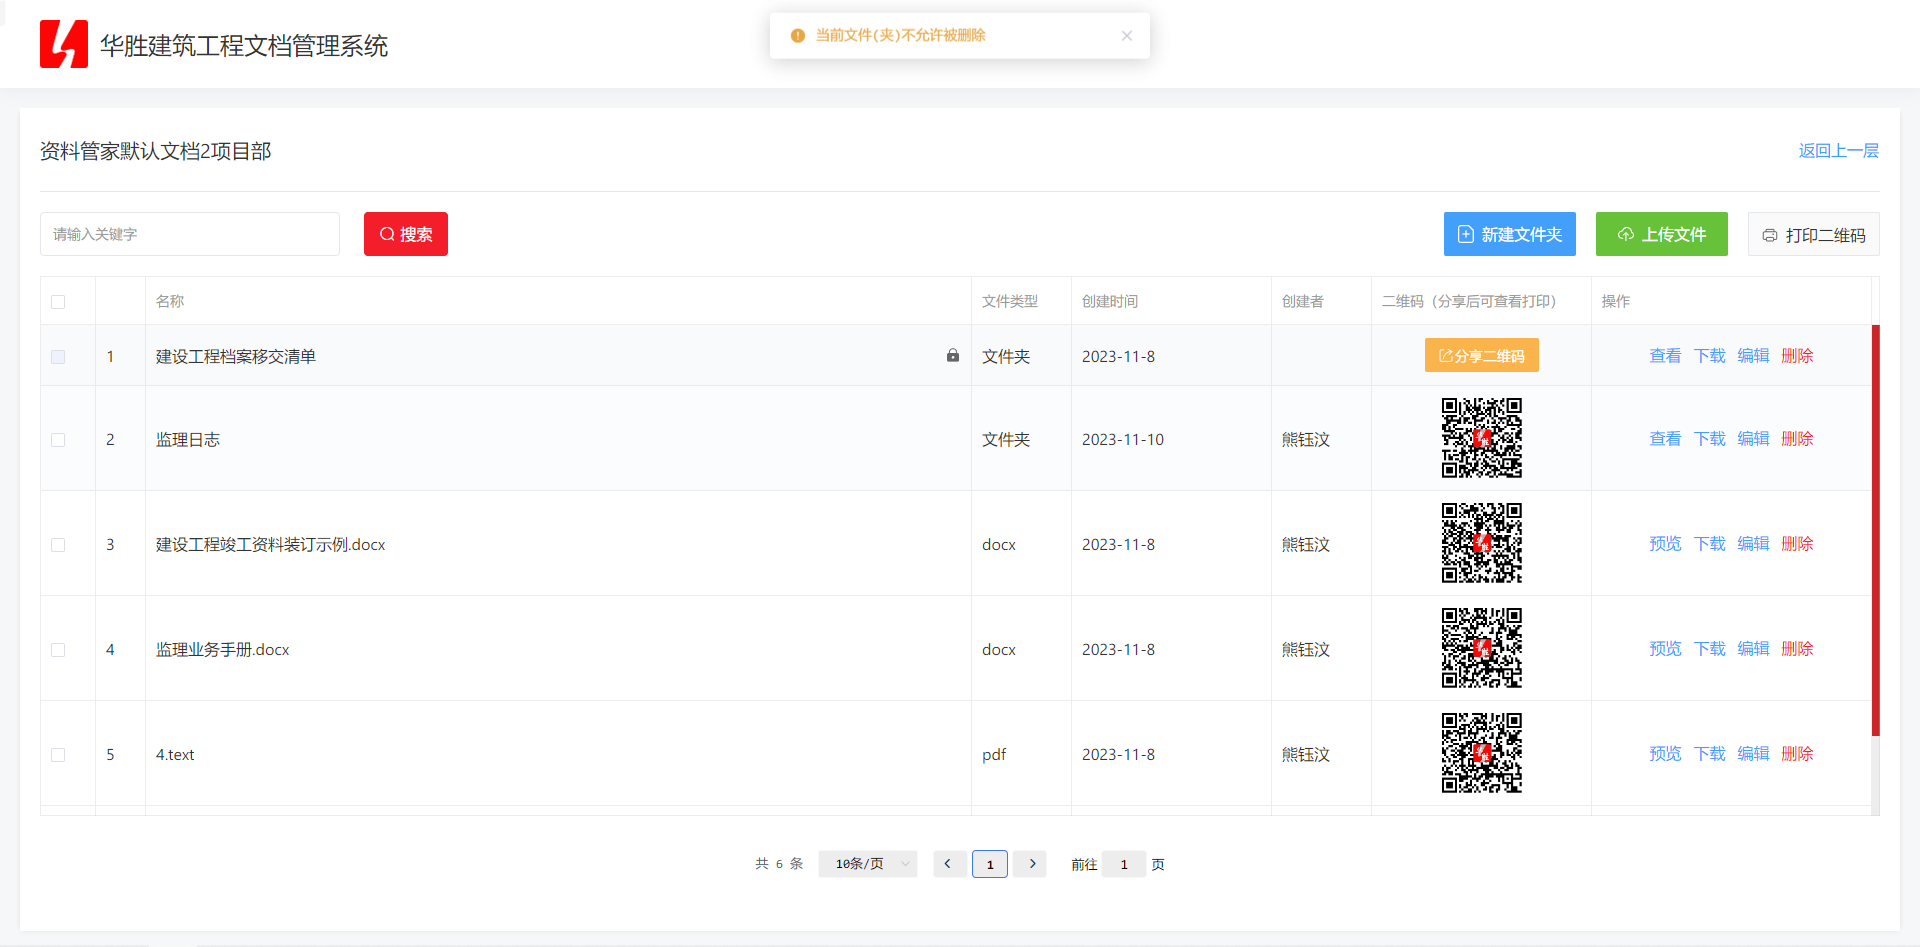Click the 创建者 column header
Screen dimensions: 1920x947
tap(1303, 301)
